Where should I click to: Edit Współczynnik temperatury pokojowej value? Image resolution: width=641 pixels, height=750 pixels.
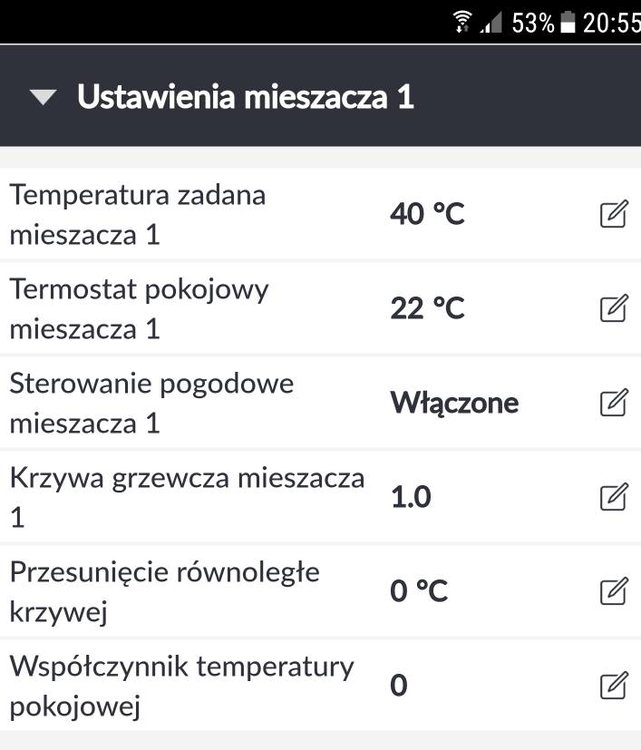click(613, 685)
